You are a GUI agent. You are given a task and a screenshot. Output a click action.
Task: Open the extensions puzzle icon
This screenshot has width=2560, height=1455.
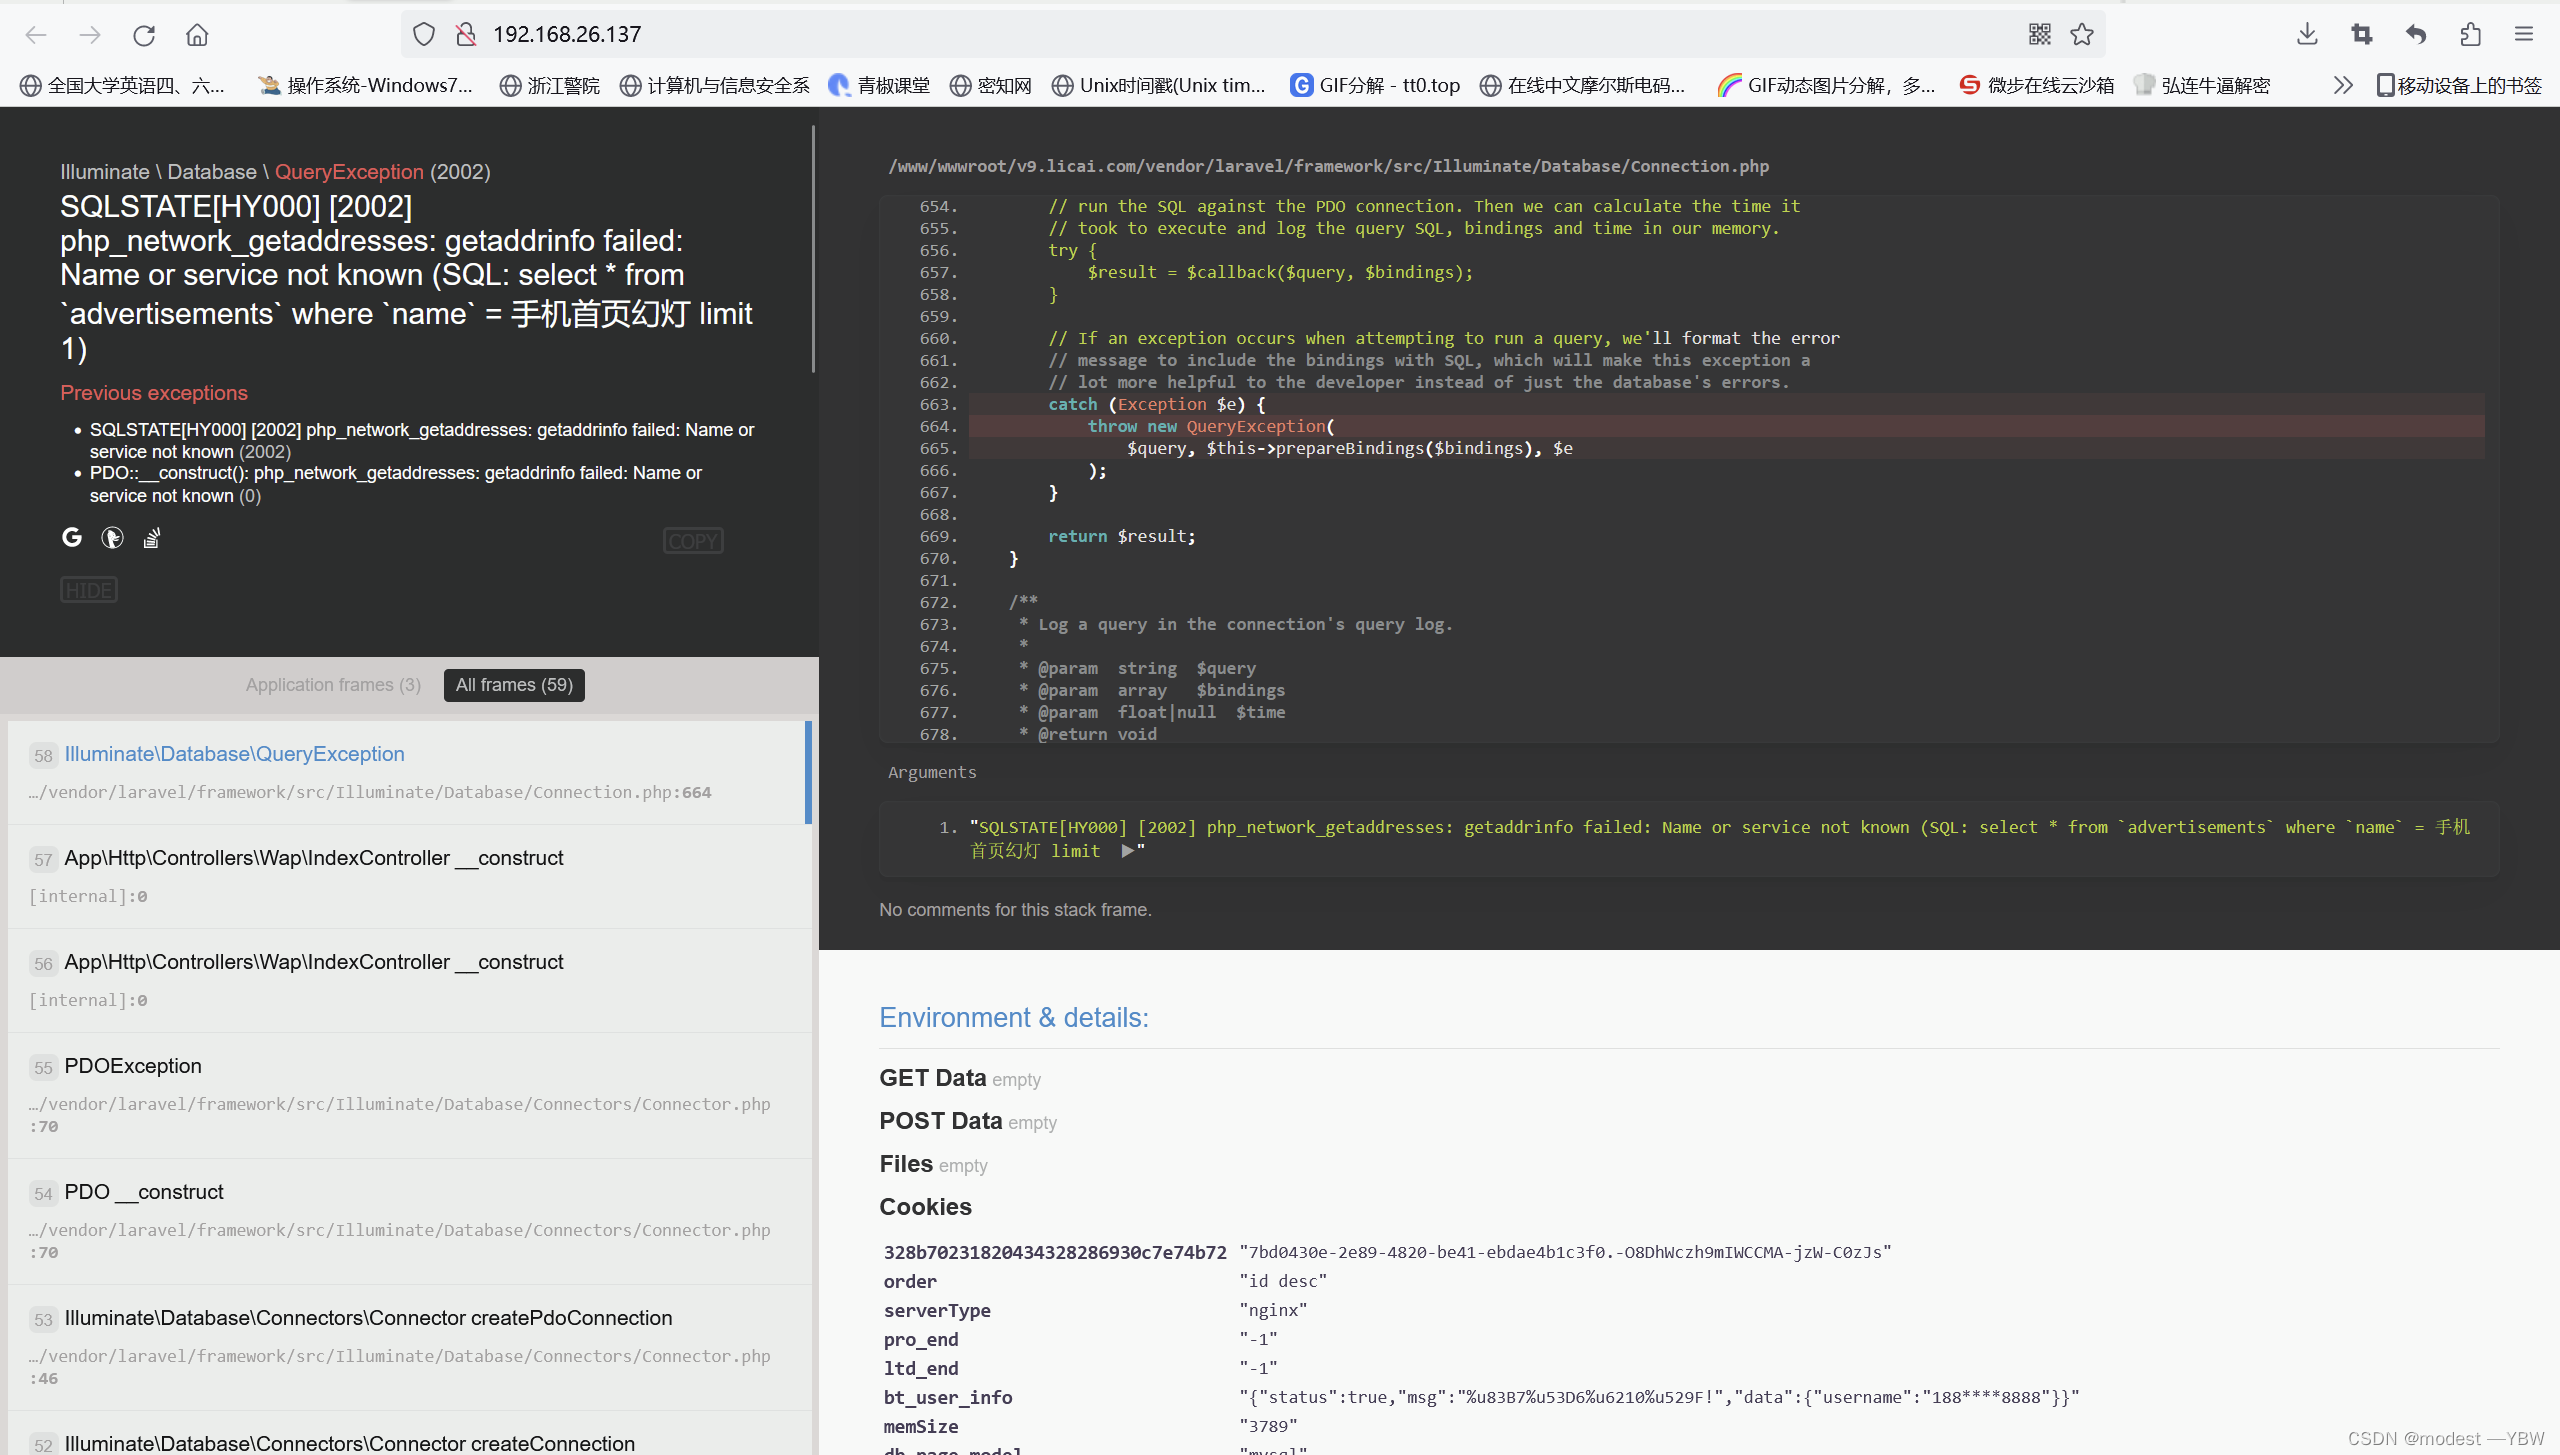2470,35
